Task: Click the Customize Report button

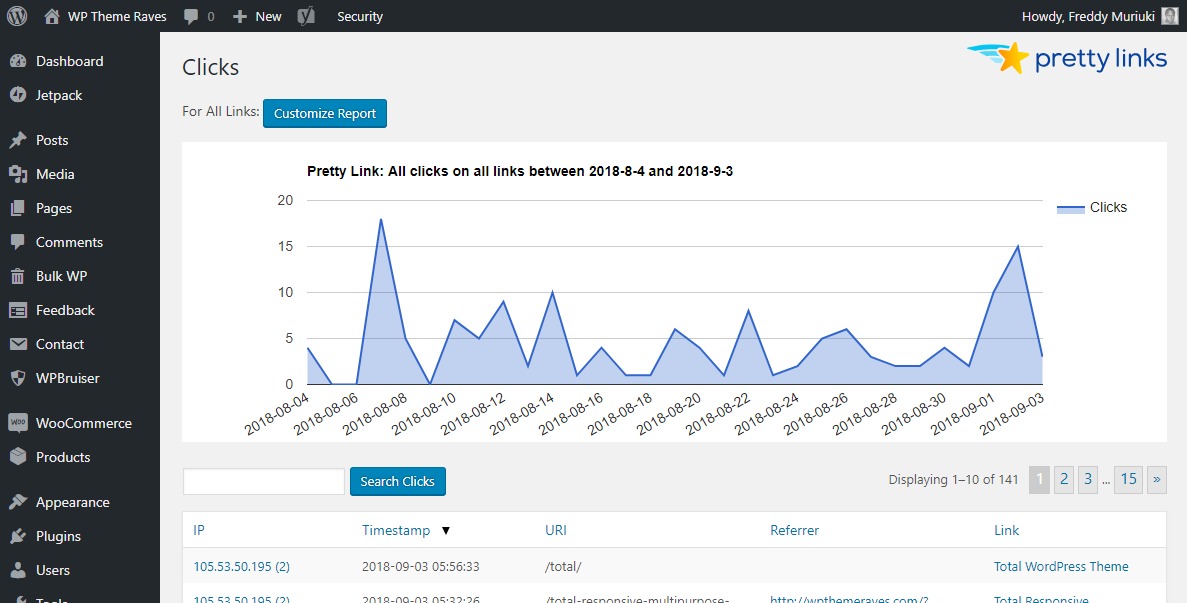Action: [325, 113]
